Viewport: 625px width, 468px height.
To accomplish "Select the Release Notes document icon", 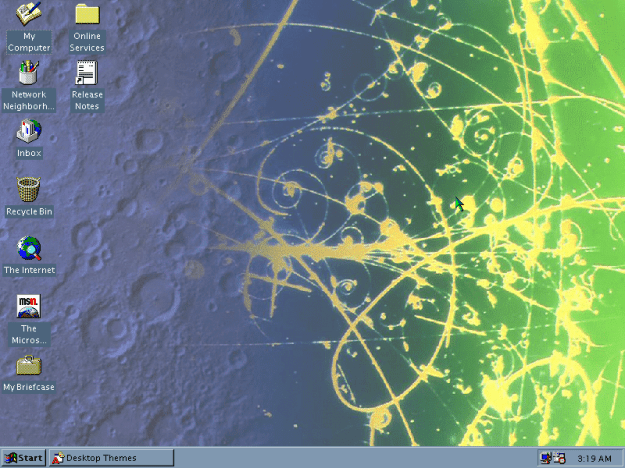I will [x=87, y=72].
